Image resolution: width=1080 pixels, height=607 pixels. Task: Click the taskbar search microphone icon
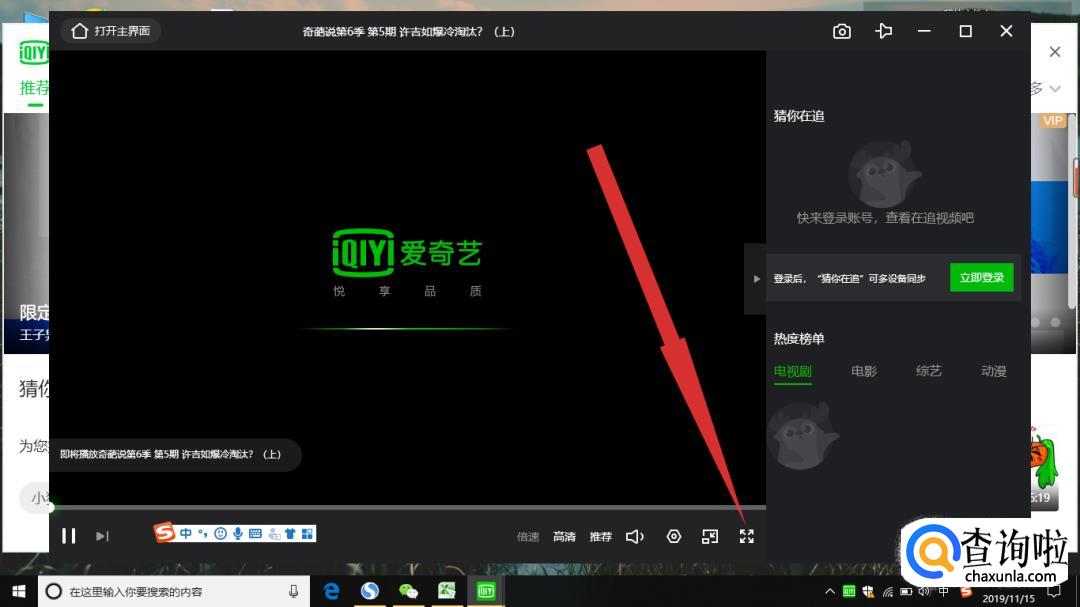pos(293,591)
